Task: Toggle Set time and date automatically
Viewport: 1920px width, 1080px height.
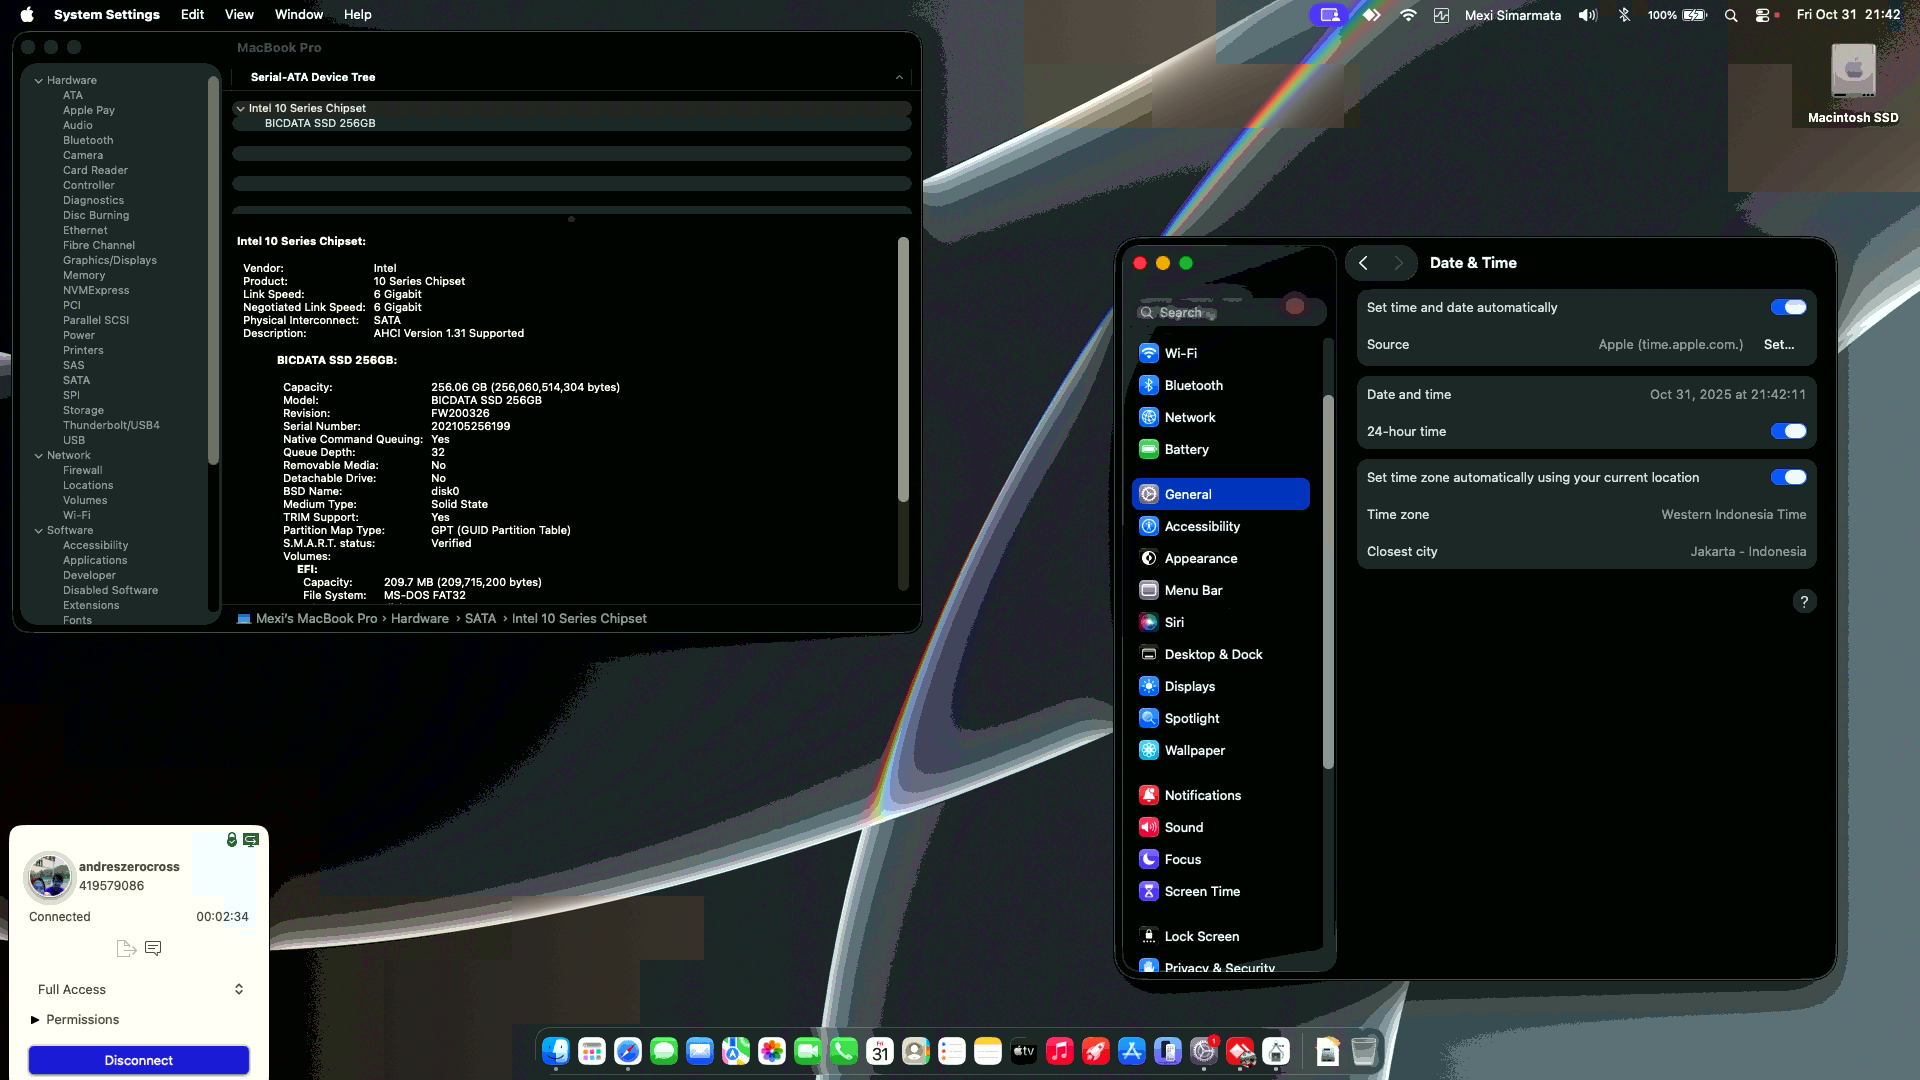Action: tap(1788, 307)
